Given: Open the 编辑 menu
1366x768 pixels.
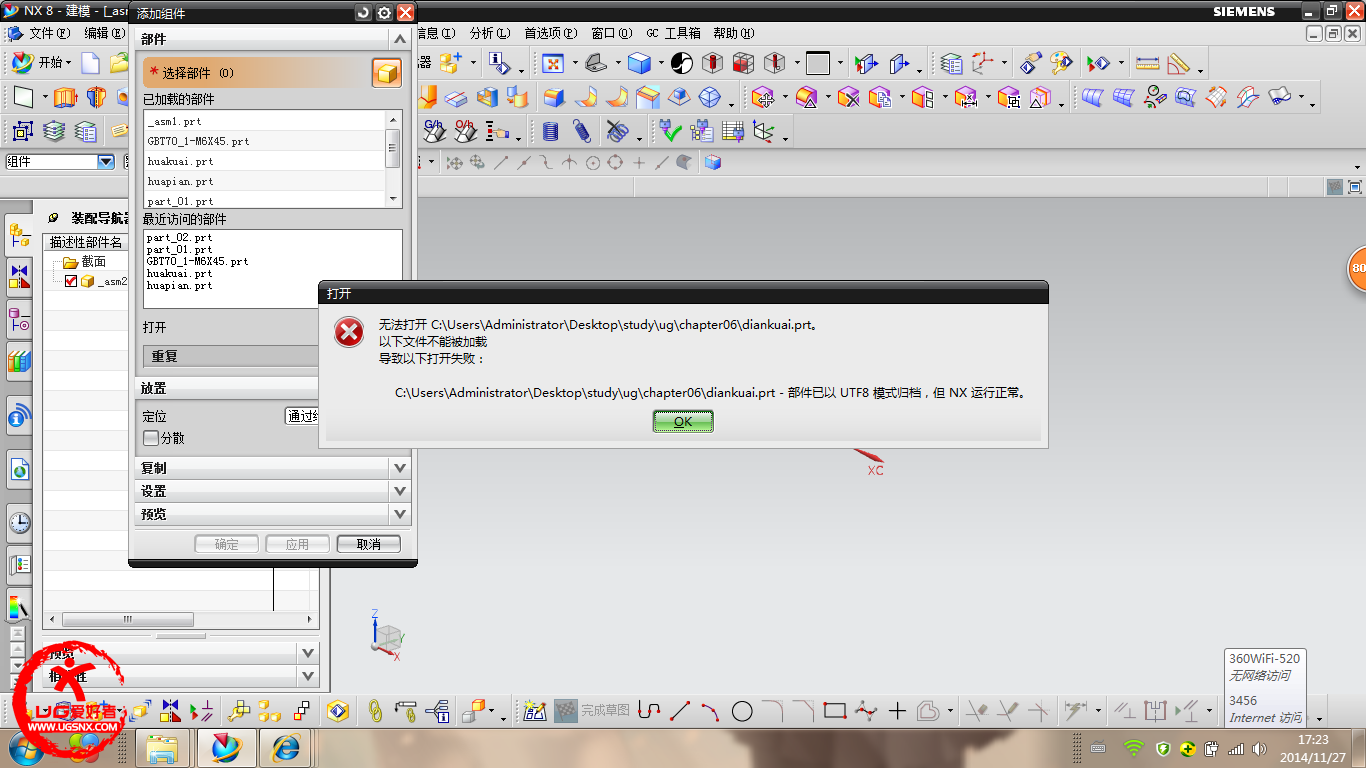Looking at the screenshot, I should pos(104,33).
